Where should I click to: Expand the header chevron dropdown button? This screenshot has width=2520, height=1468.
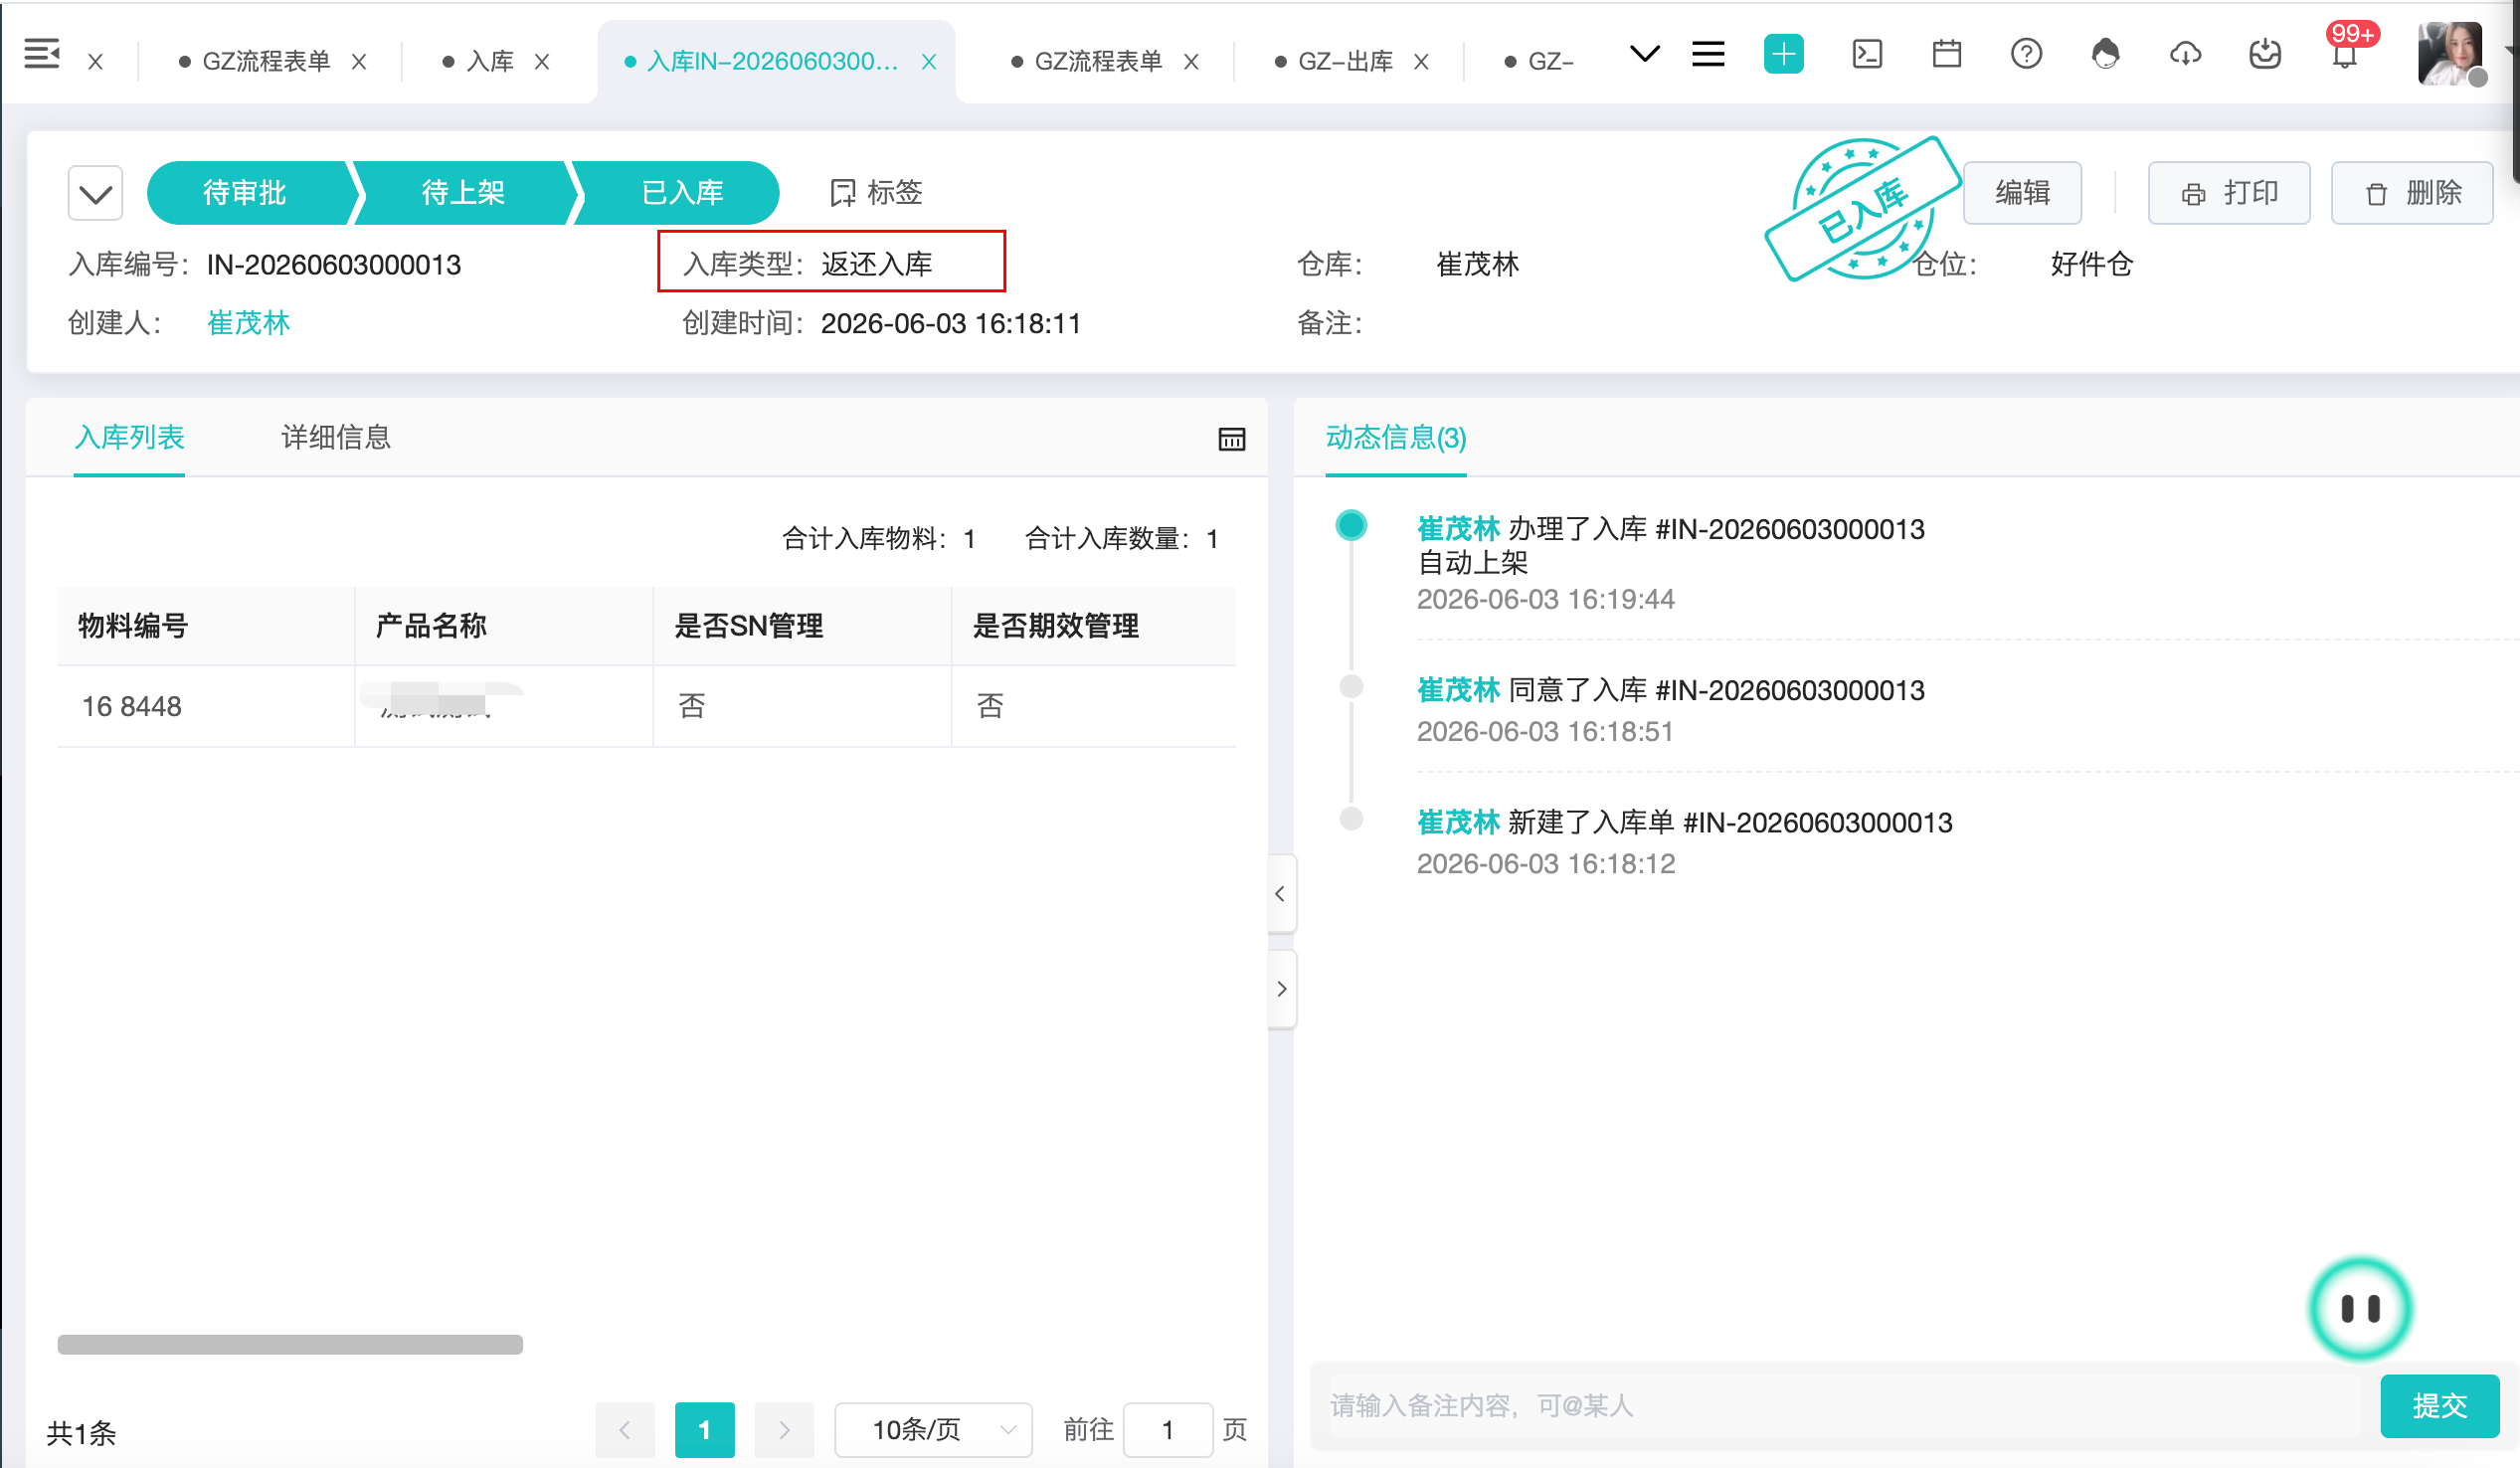point(95,193)
